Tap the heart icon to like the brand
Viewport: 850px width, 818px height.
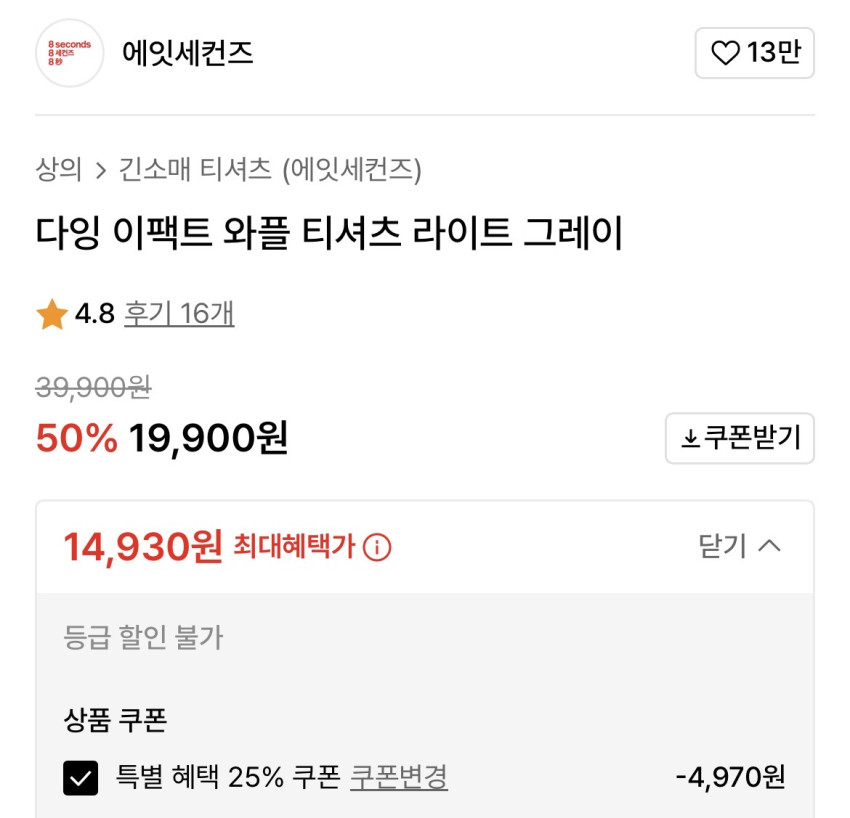(x=725, y=53)
